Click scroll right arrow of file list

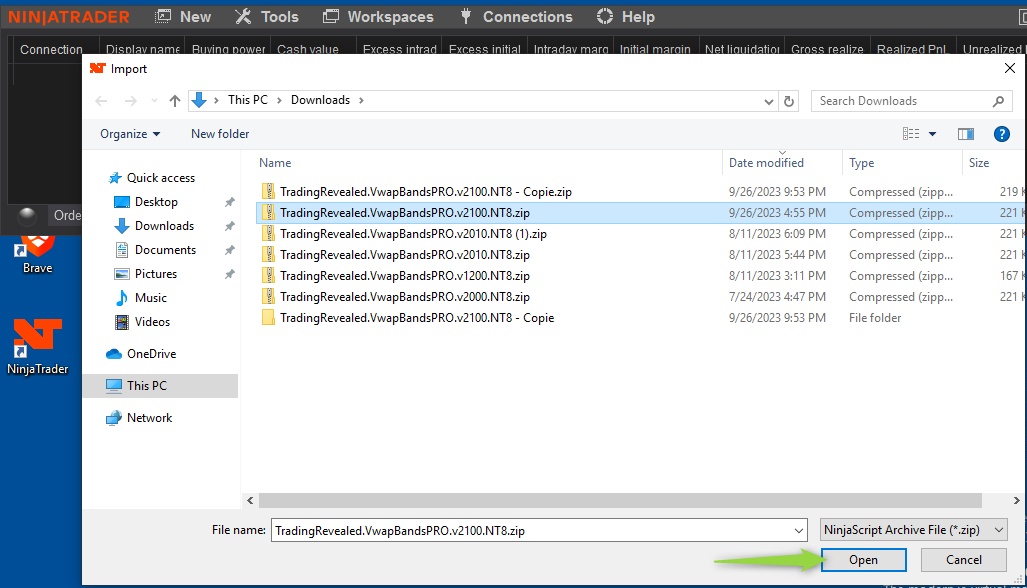pyautogui.click(x=1016, y=500)
